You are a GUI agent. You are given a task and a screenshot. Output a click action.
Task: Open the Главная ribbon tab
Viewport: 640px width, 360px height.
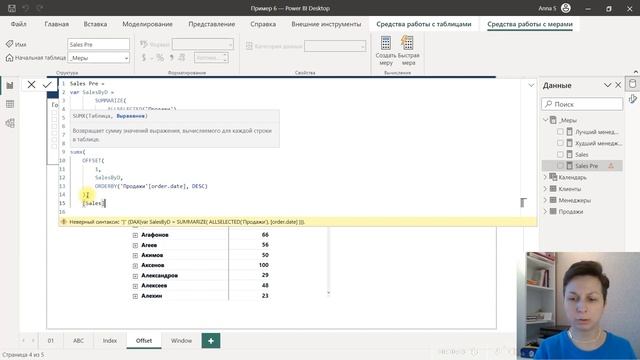56,24
